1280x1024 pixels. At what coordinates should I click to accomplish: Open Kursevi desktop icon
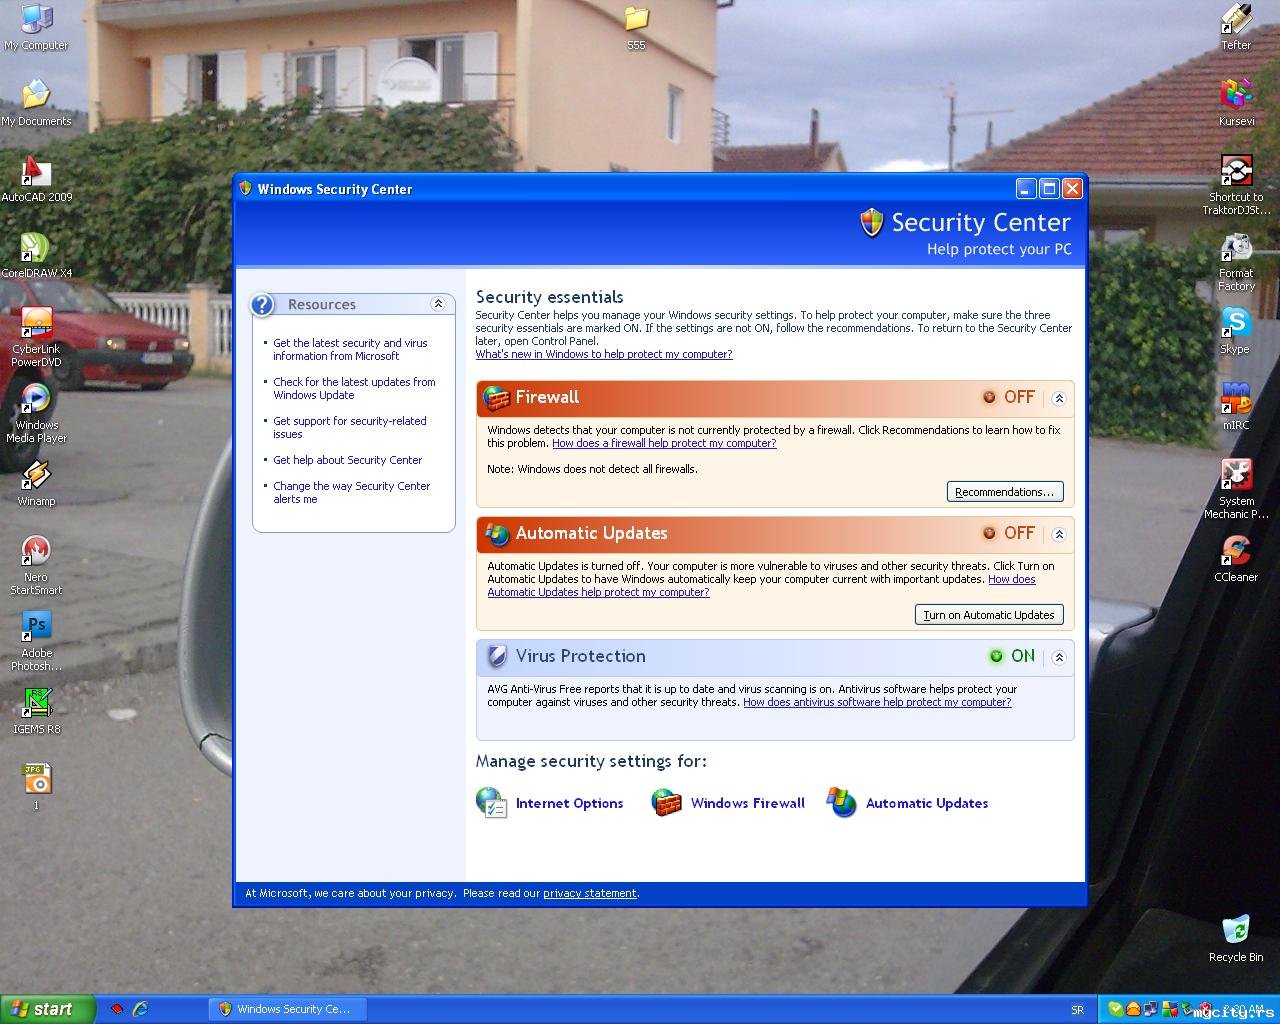pos(1236,103)
